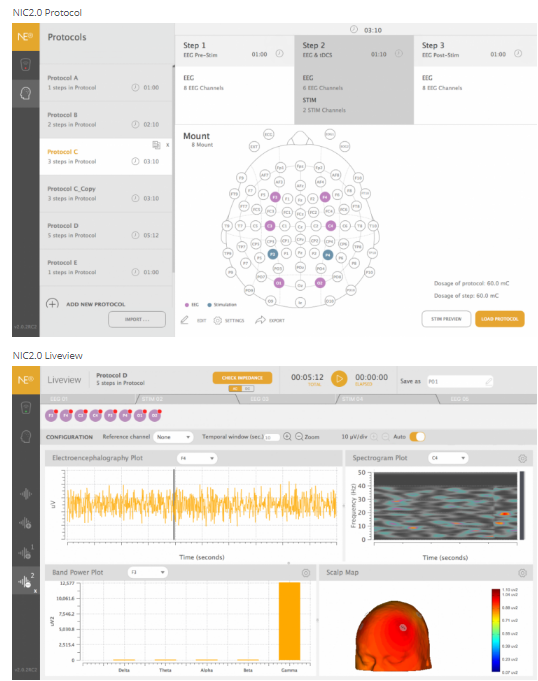Screen dimensions: 538x681
Task: Increase µV/div scale with plus icon
Action: click(374, 436)
